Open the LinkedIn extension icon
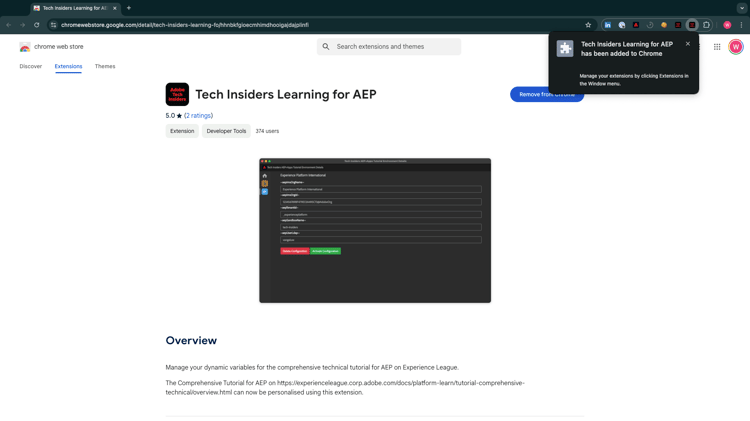 [607, 25]
